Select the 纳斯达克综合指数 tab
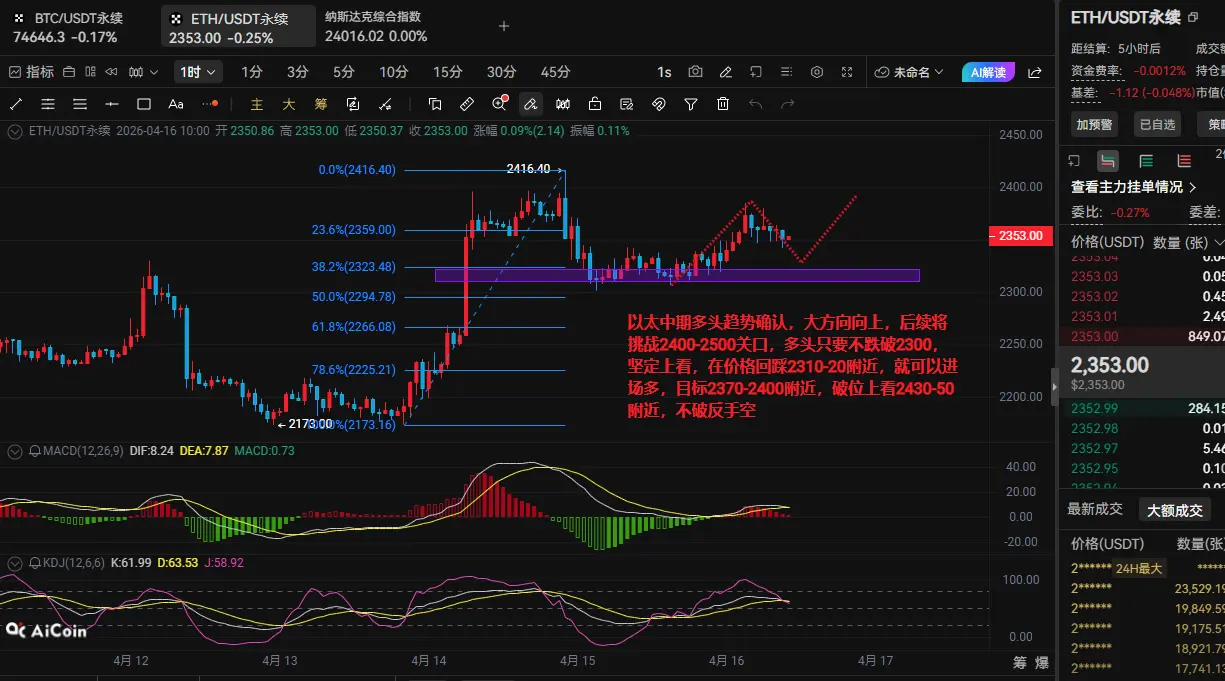This screenshot has height=681, width=1225. (376, 27)
